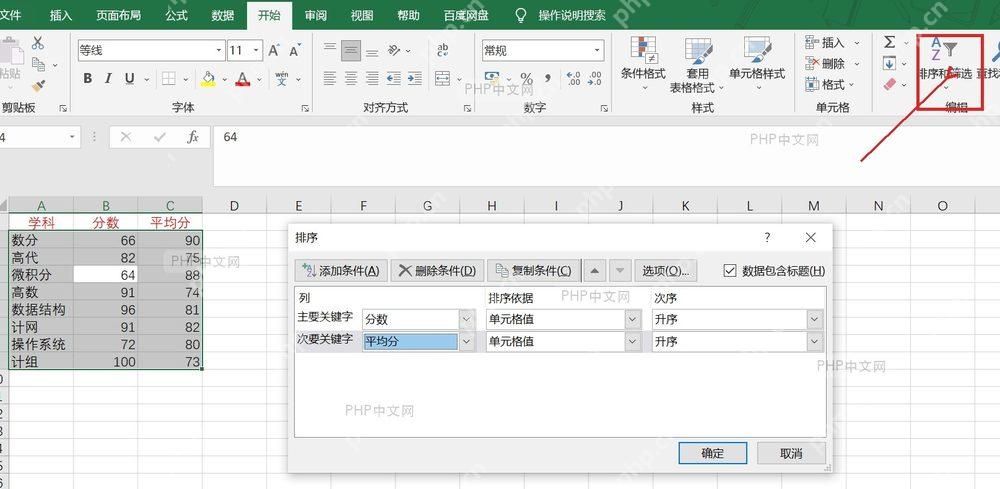Switch to the 视图 ribbon tab
The width and height of the screenshot is (1000, 489).
tap(362, 15)
